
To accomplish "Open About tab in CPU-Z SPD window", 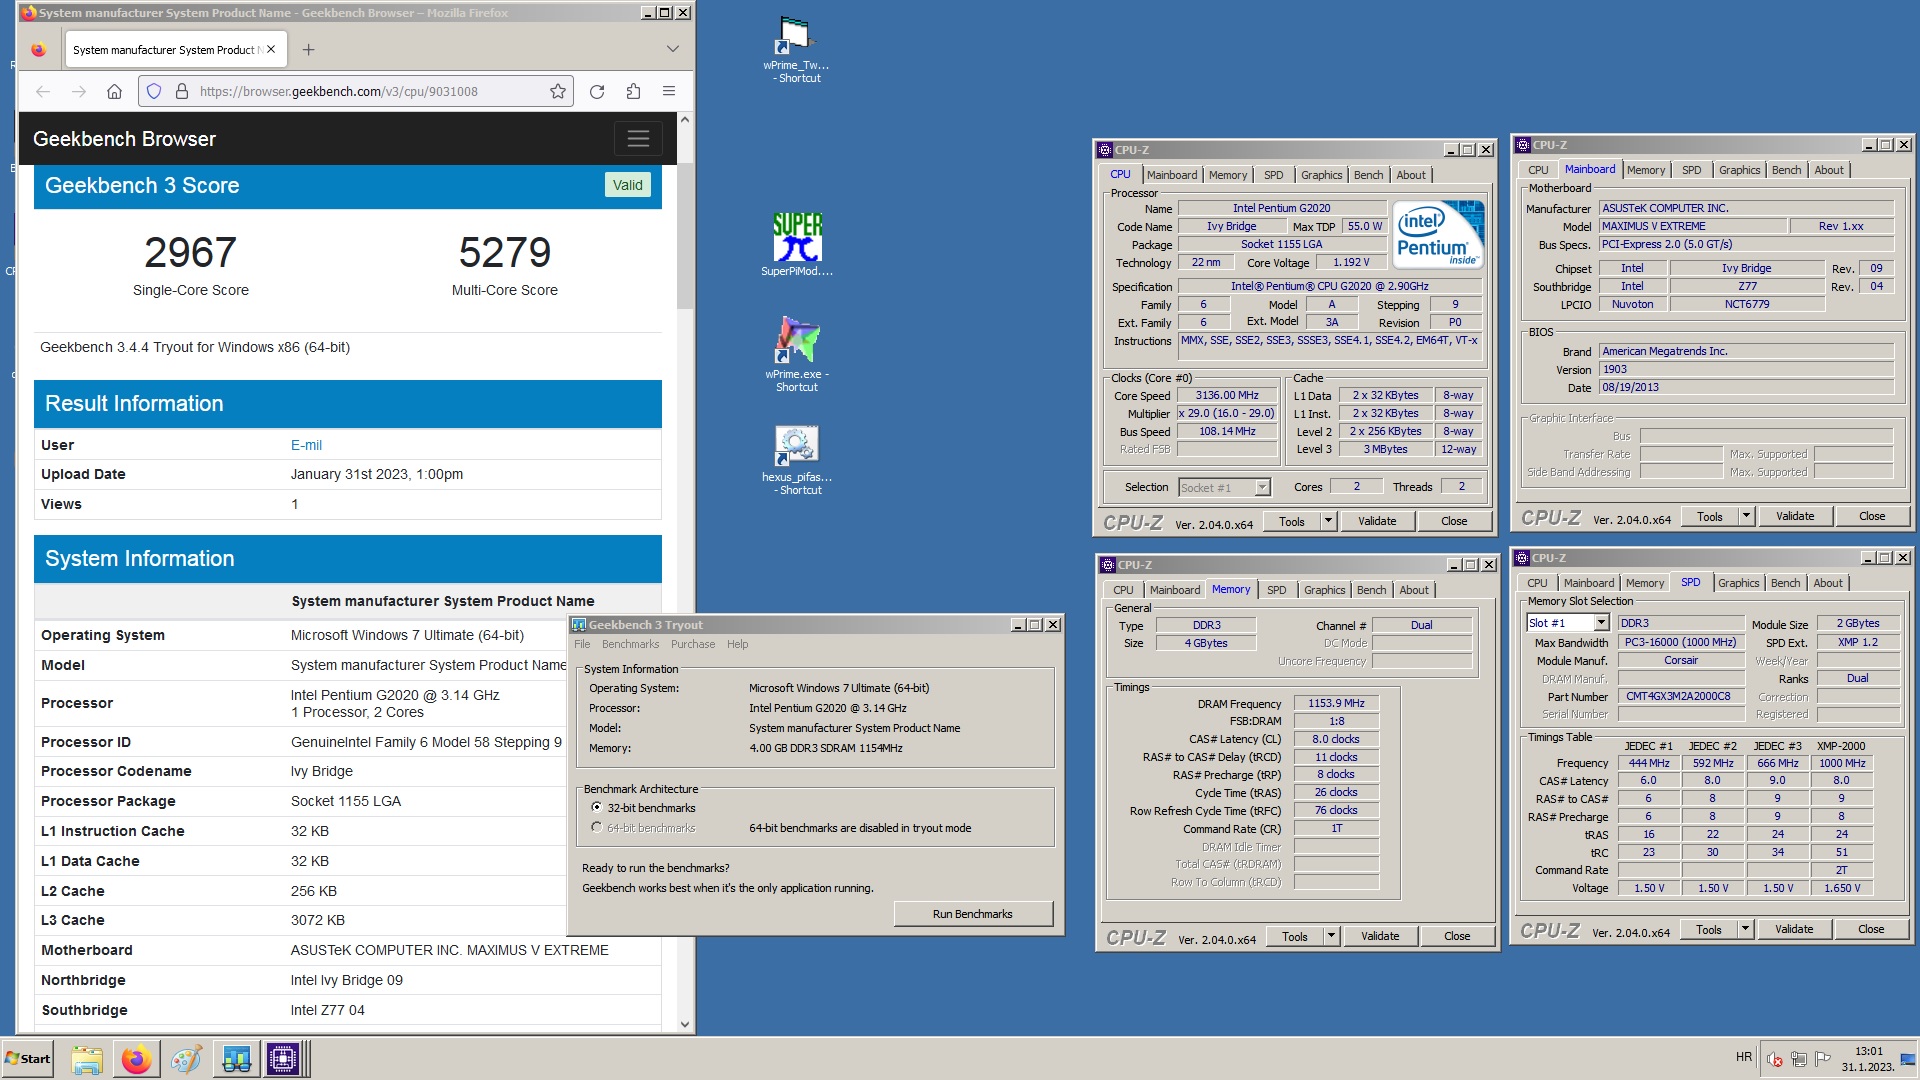I will pyautogui.click(x=1827, y=583).
